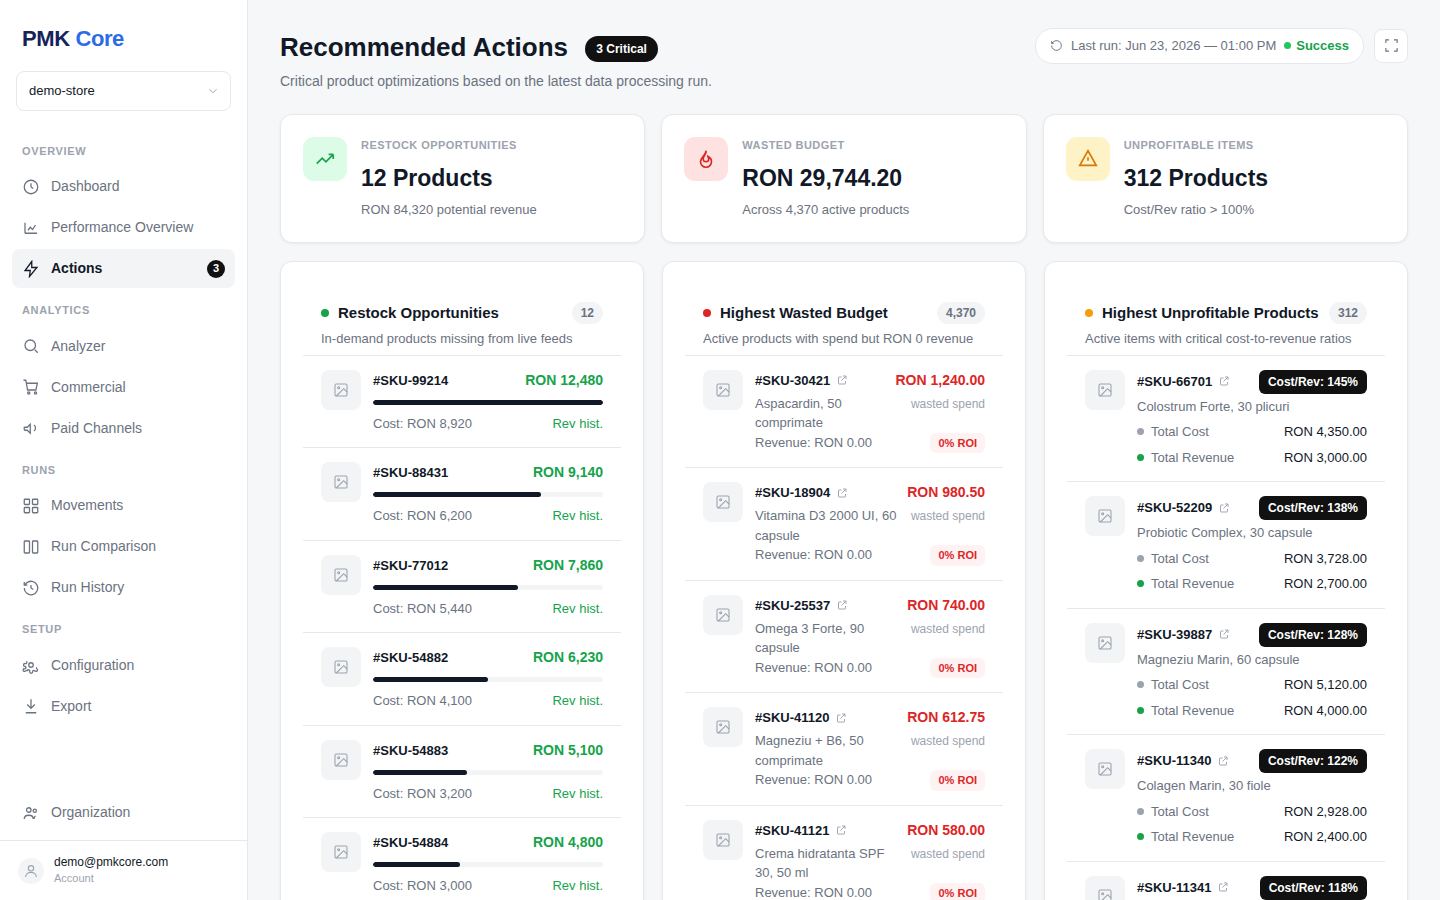This screenshot has height=900, width=1440.
Task: Open external link icon next to #SKU-52209
Action: point(1224,508)
